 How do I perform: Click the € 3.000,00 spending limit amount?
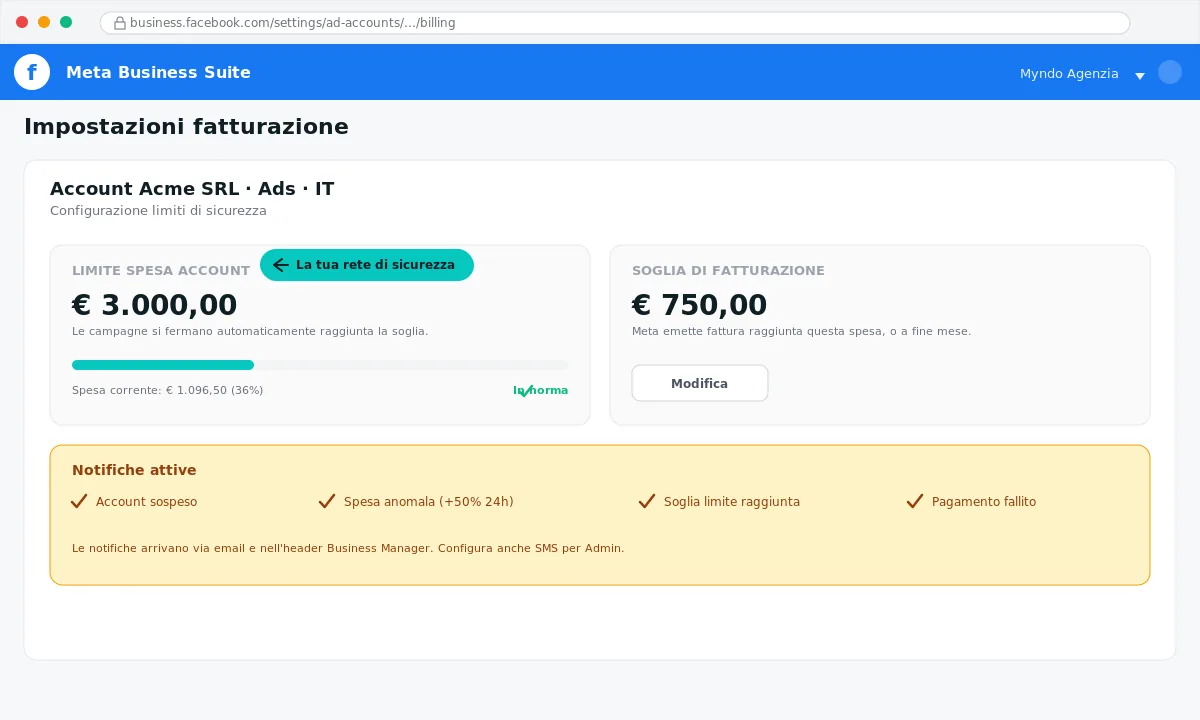154,305
